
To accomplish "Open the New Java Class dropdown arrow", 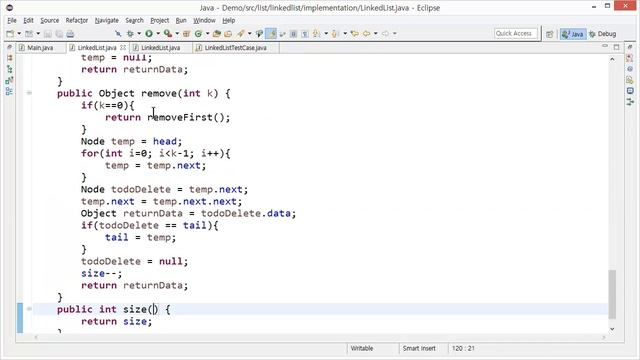I will (207, 33).
